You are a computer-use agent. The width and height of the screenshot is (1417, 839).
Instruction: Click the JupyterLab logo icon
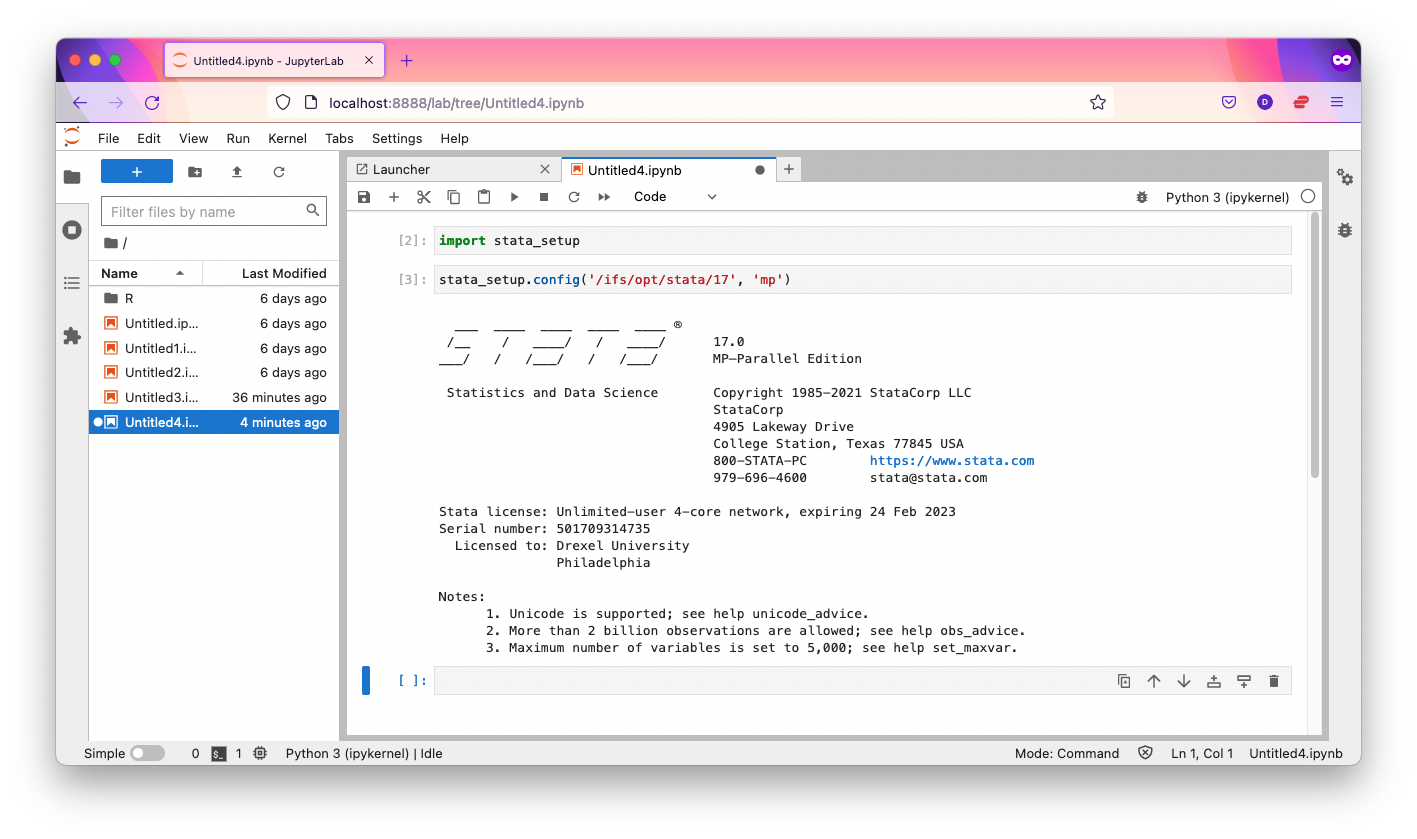point(72,137)
